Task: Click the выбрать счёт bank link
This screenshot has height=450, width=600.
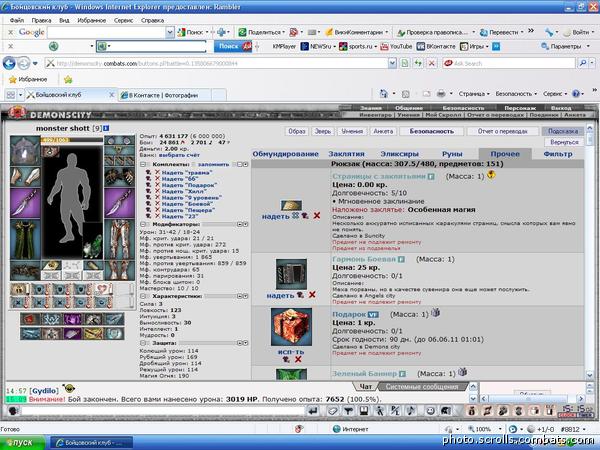Action: (x=179, y=155)
